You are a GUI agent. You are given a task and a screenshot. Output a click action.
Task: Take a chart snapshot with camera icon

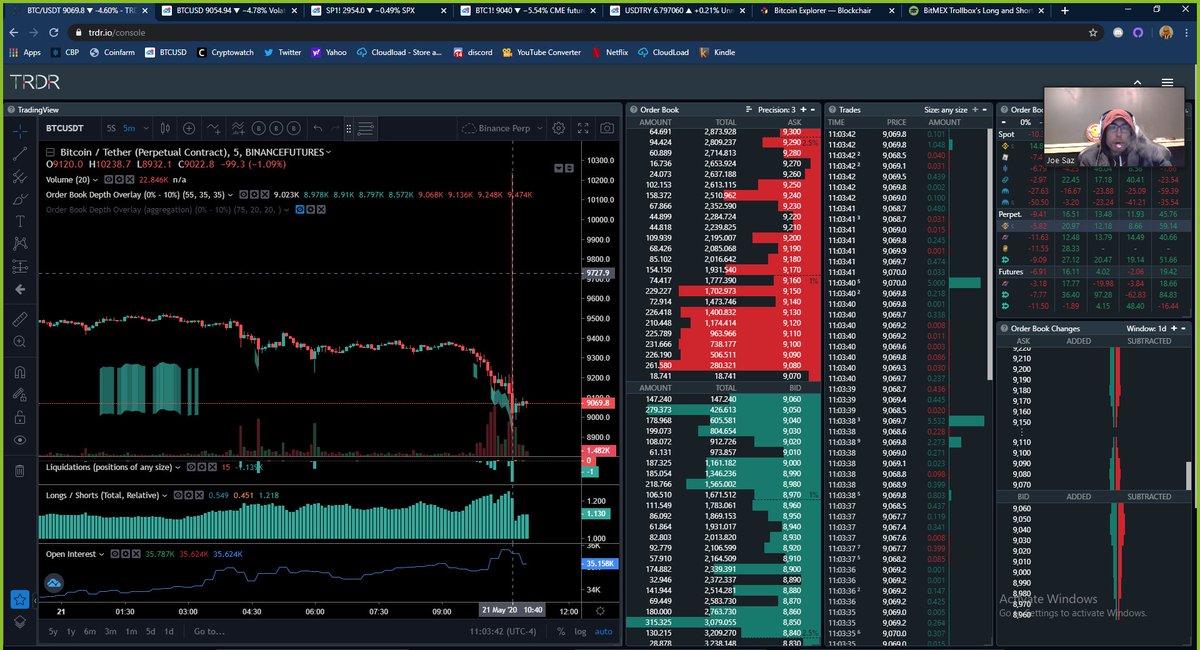607,128
